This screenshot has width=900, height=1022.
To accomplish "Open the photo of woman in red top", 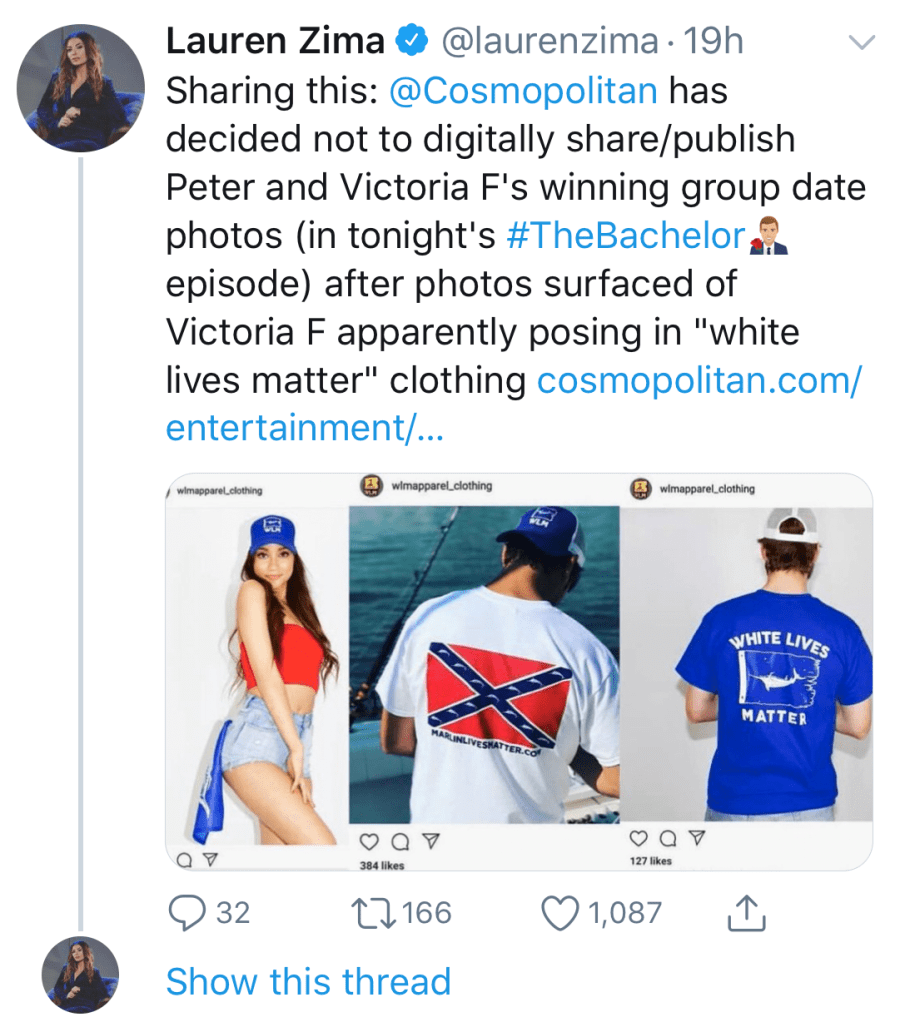I will pos(257,670).
